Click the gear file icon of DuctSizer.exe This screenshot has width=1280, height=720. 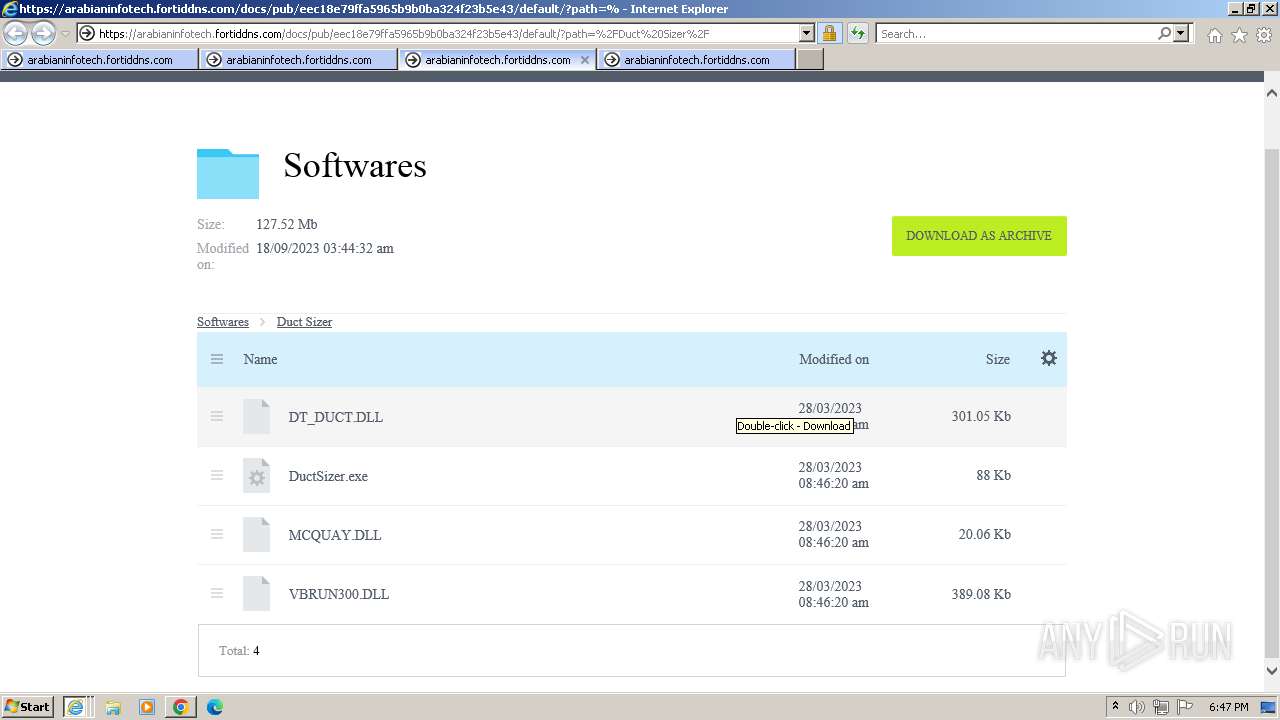(257, 476)
